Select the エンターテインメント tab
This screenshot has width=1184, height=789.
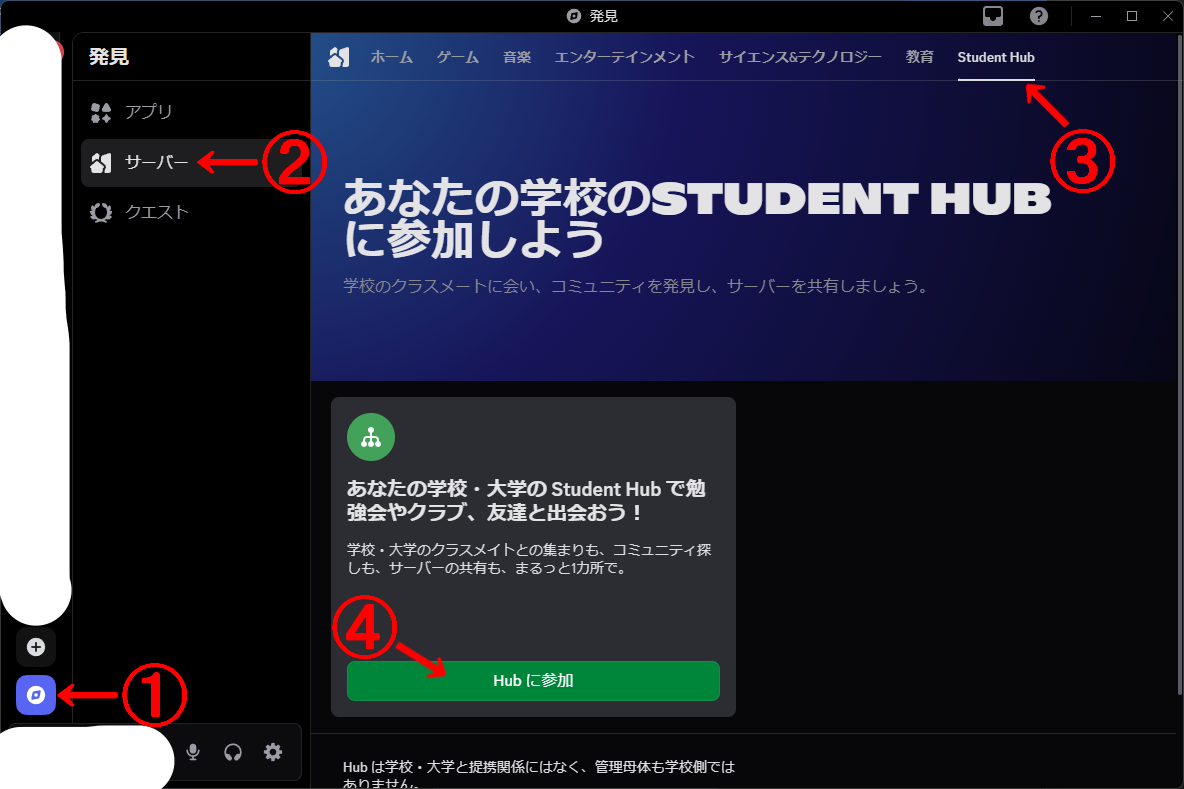click(x=625, y=57)
